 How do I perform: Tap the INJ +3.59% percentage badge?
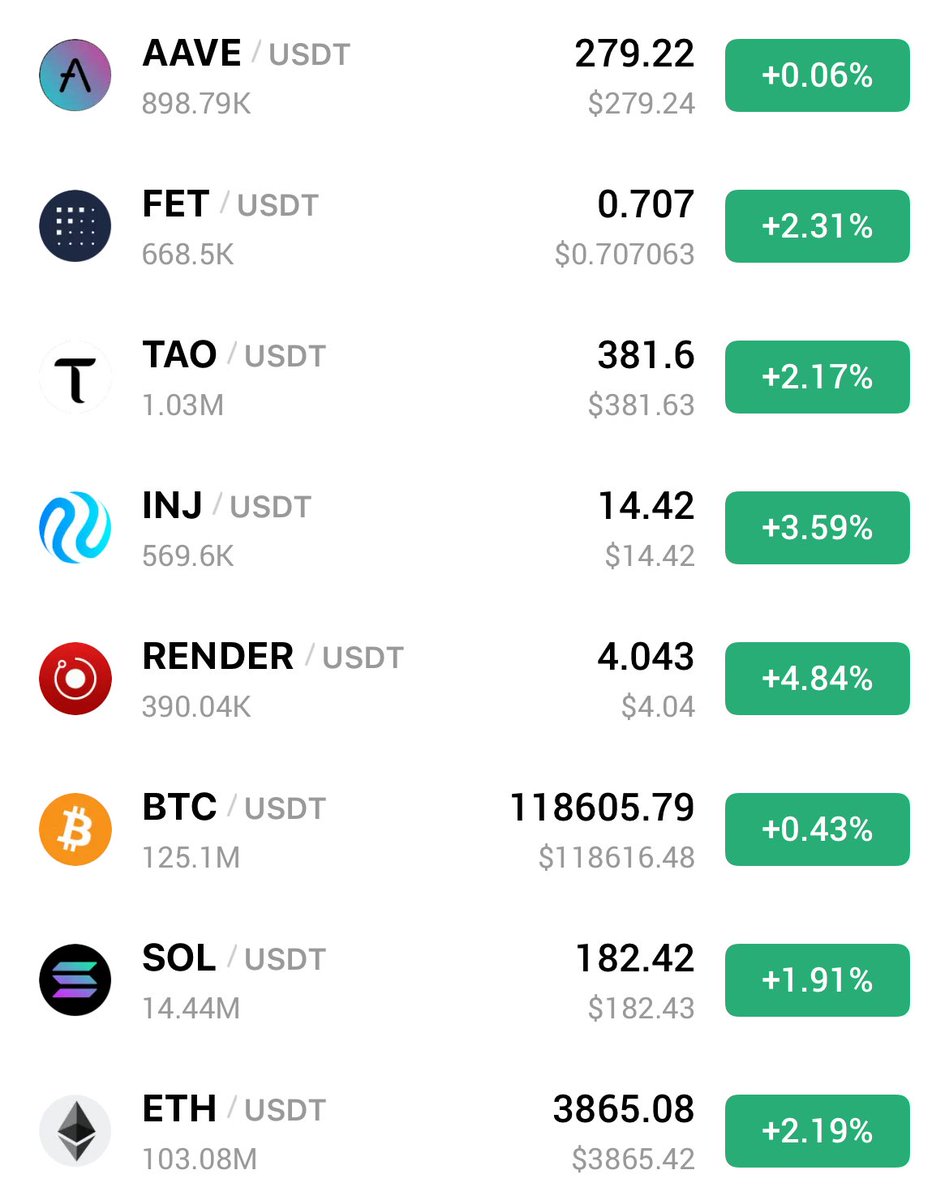point(817,528)
